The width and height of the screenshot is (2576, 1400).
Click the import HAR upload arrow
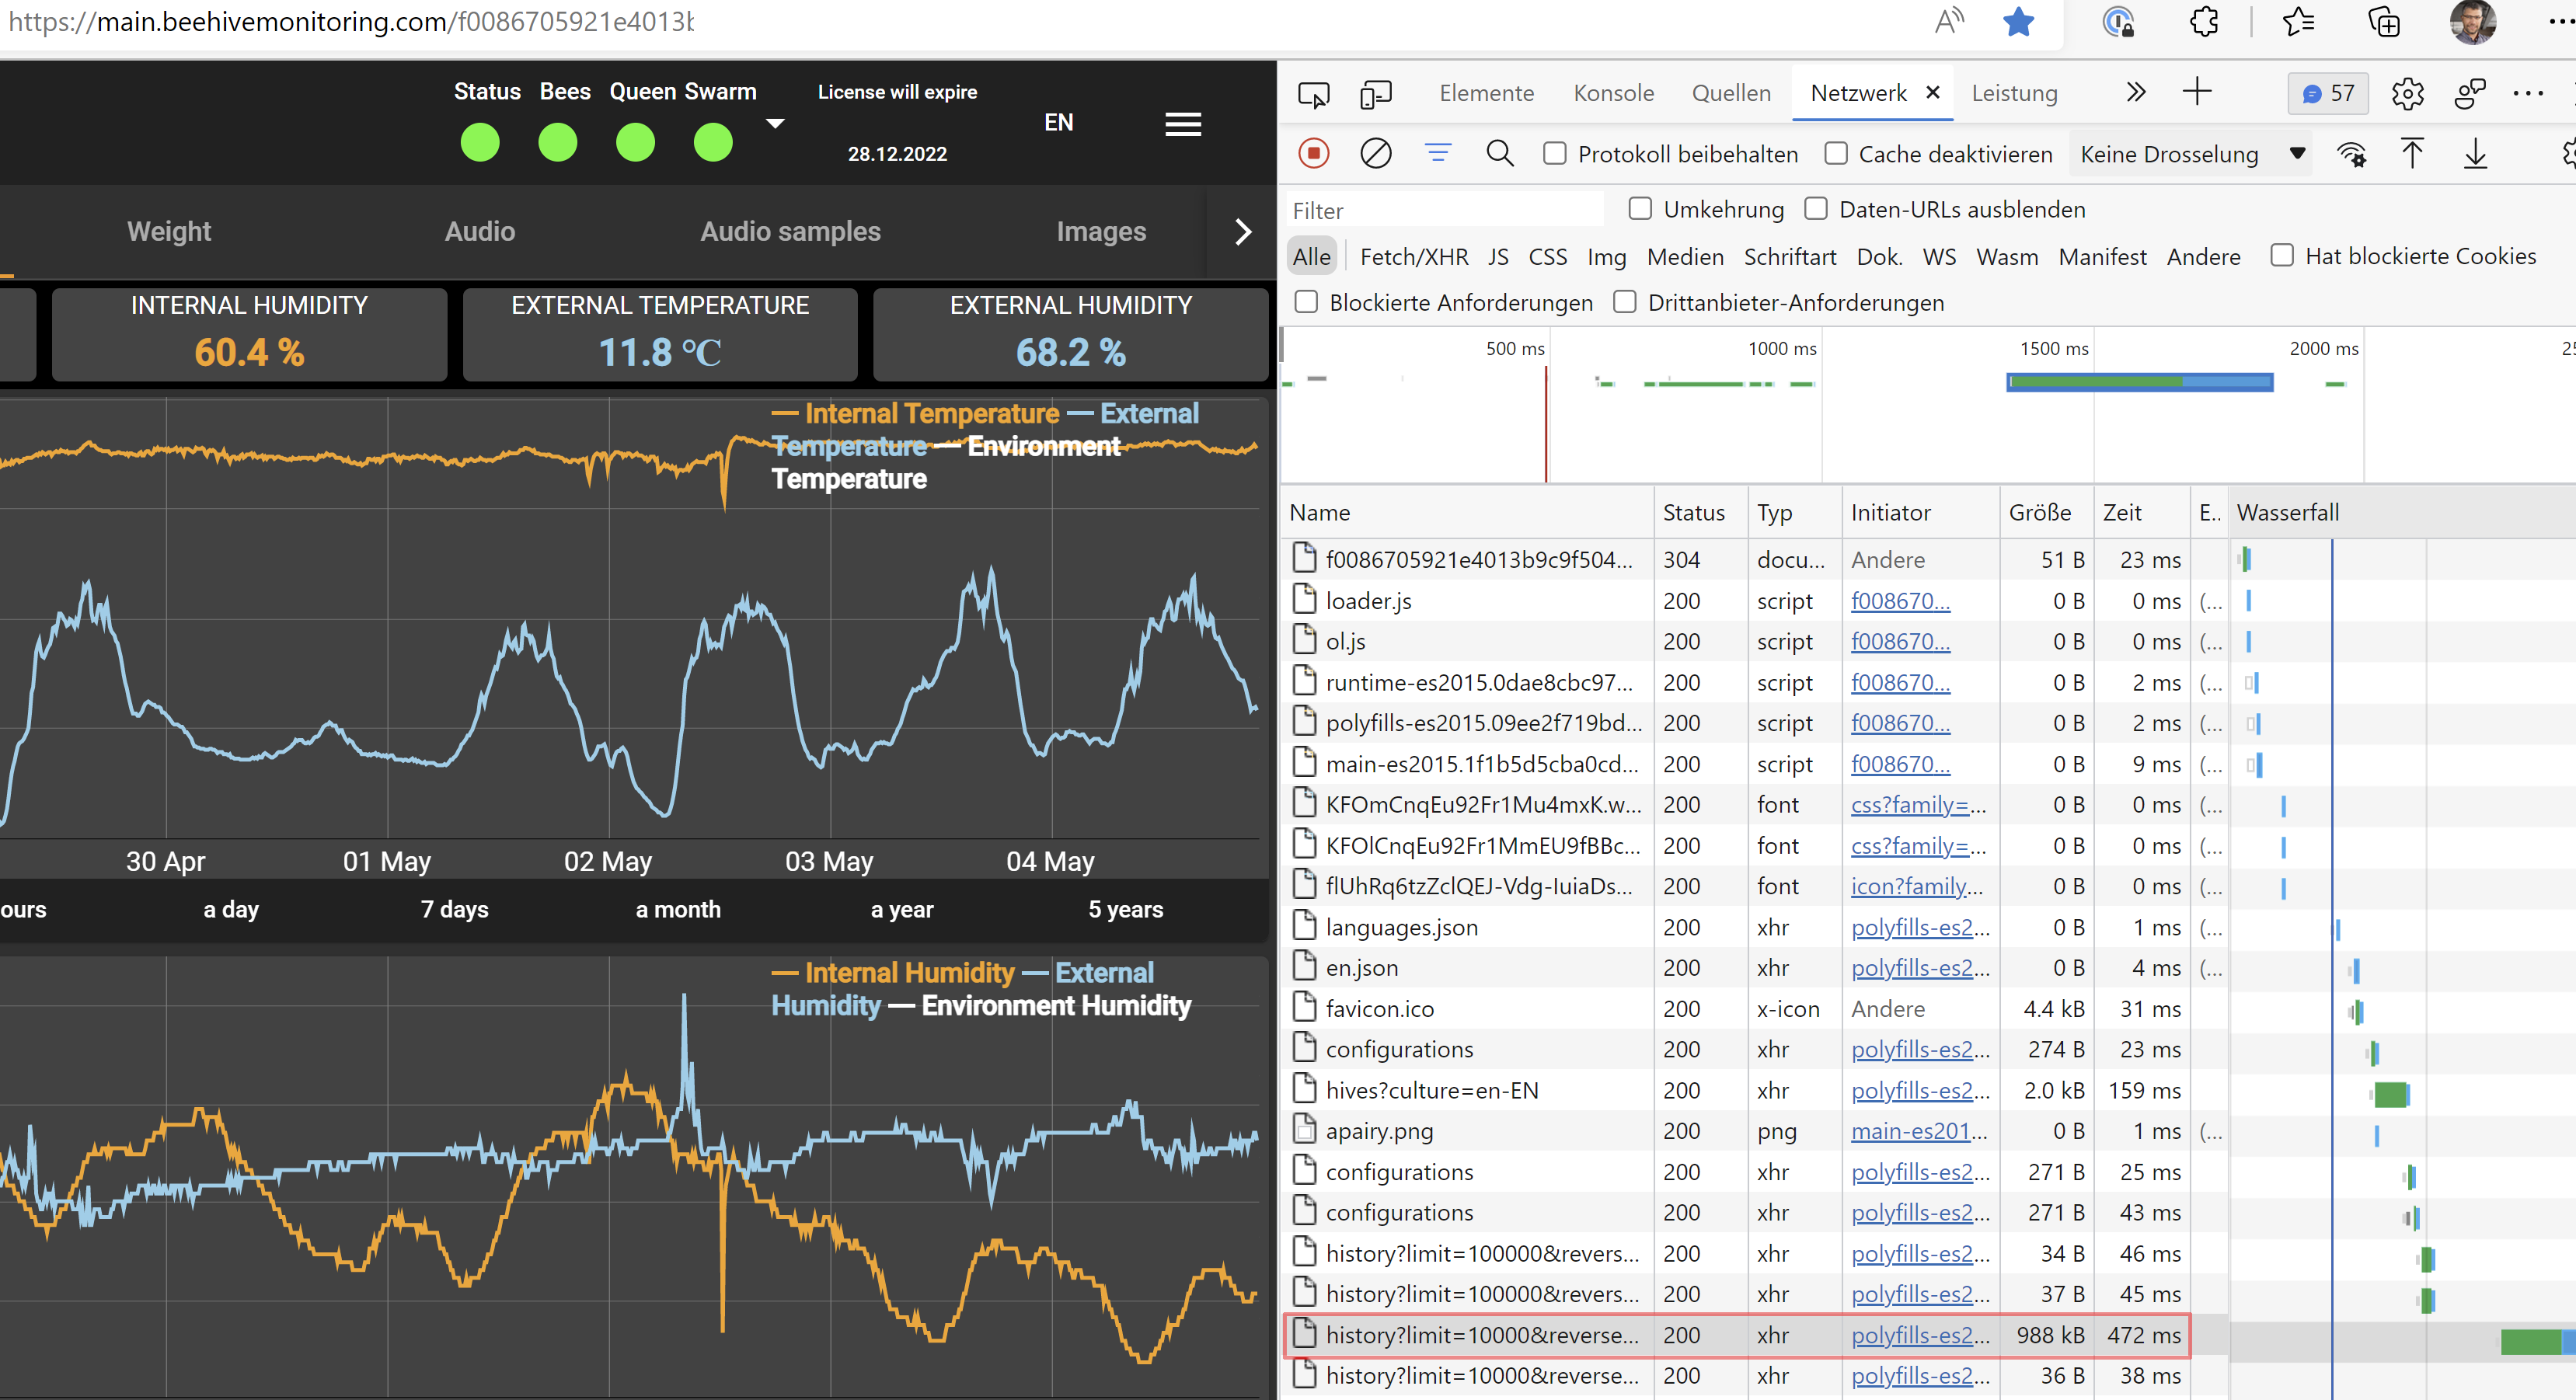pyautogui.click(x=2411, y=154)
